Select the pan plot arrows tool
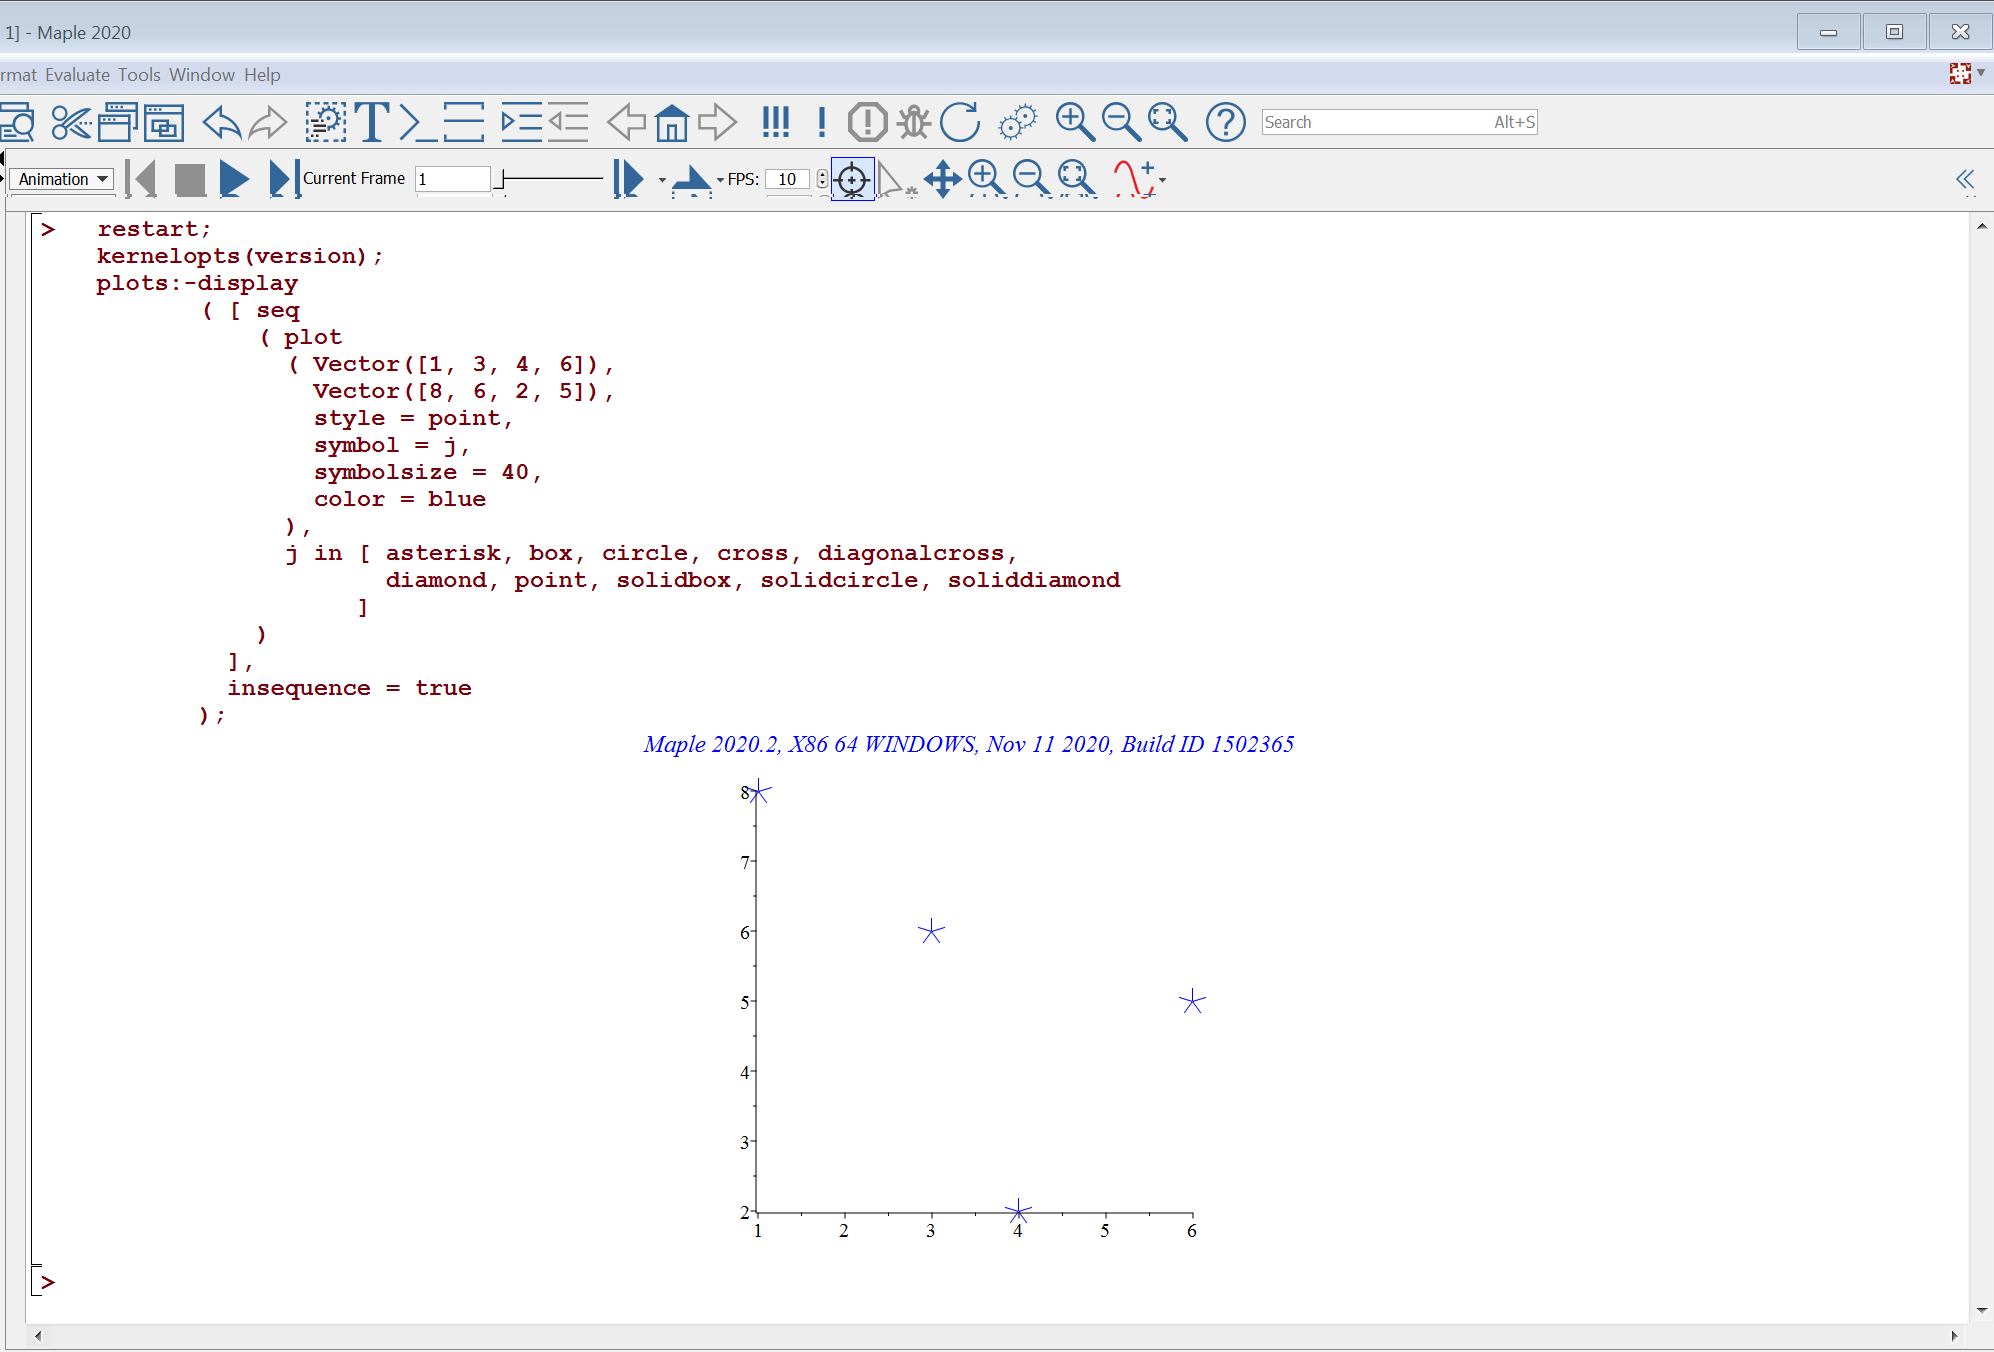1994x1352 pixels. (x=942, y=179)
